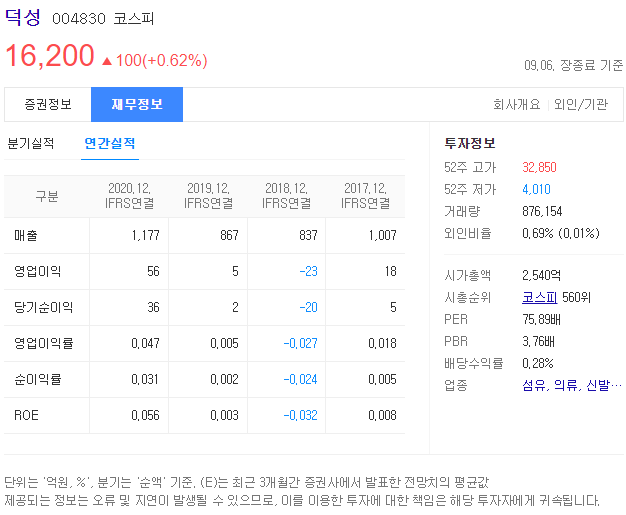Image resolution: width=626 pixels, height=515 pixels.
Task: Click the 2018 영업이익 value -23
Action: (x=309, y=271)
